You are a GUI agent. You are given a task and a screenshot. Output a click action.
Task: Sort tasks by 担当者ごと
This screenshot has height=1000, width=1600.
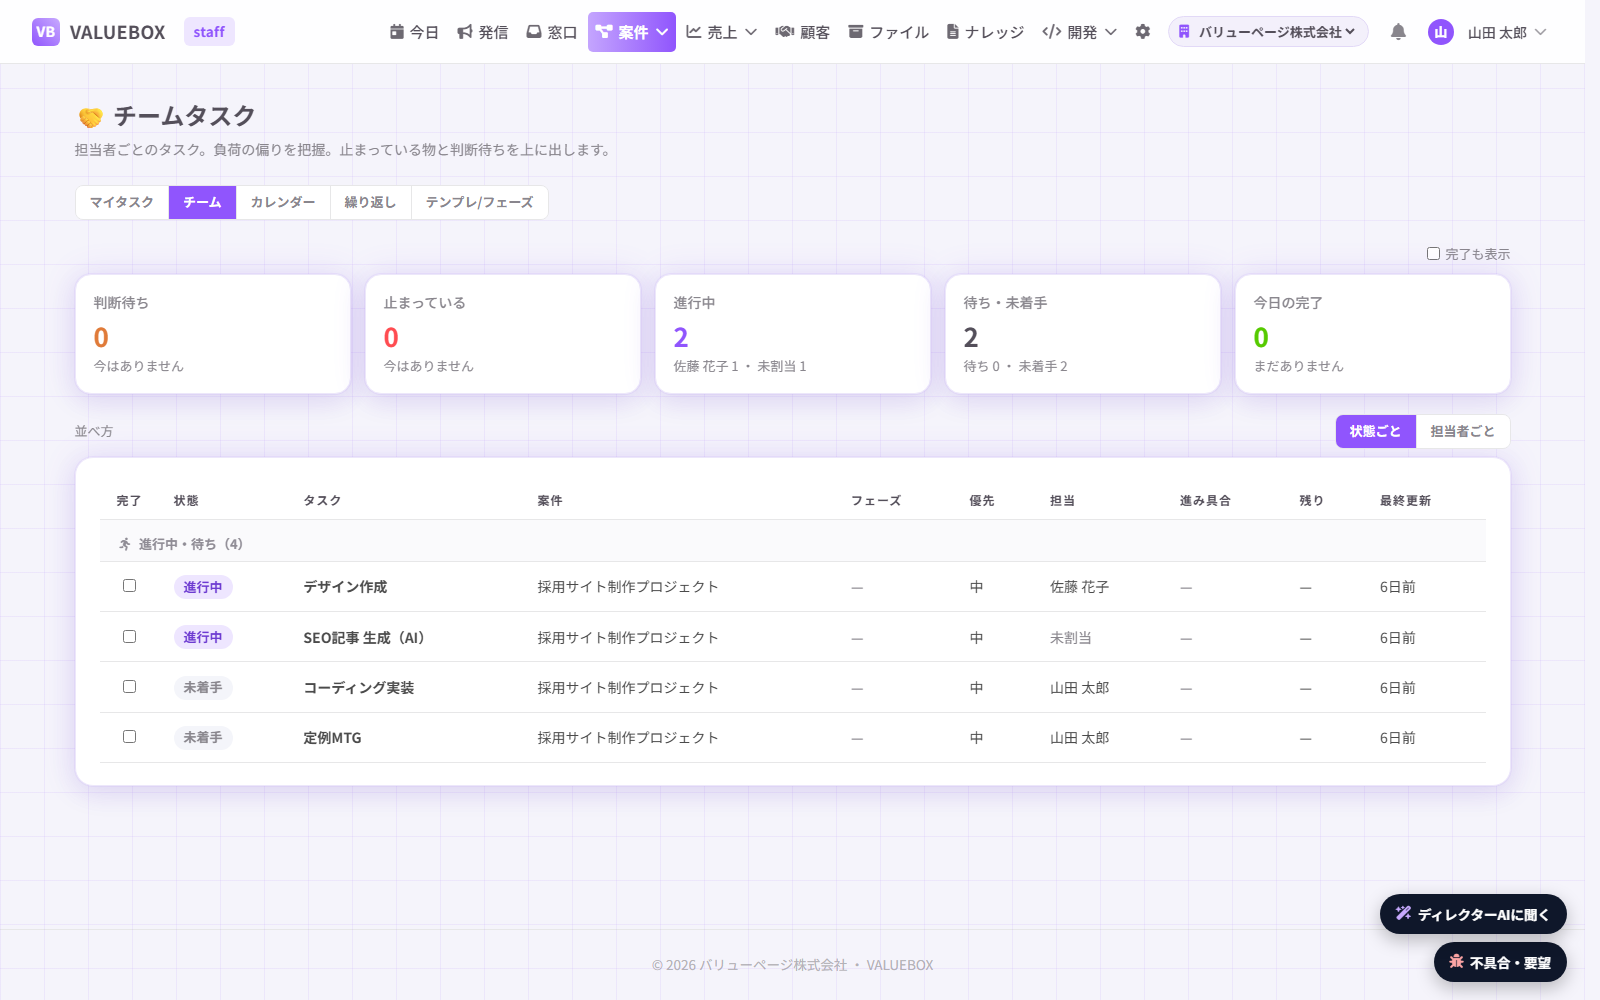tap(1462, 431)
